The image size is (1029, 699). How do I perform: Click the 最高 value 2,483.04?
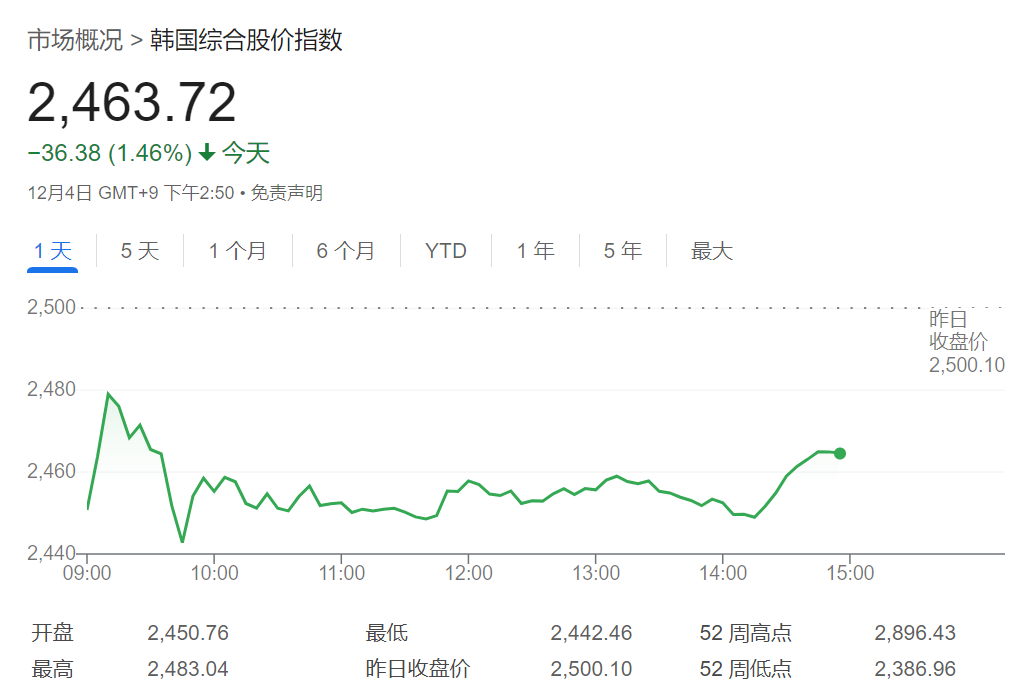click(188, 669)
